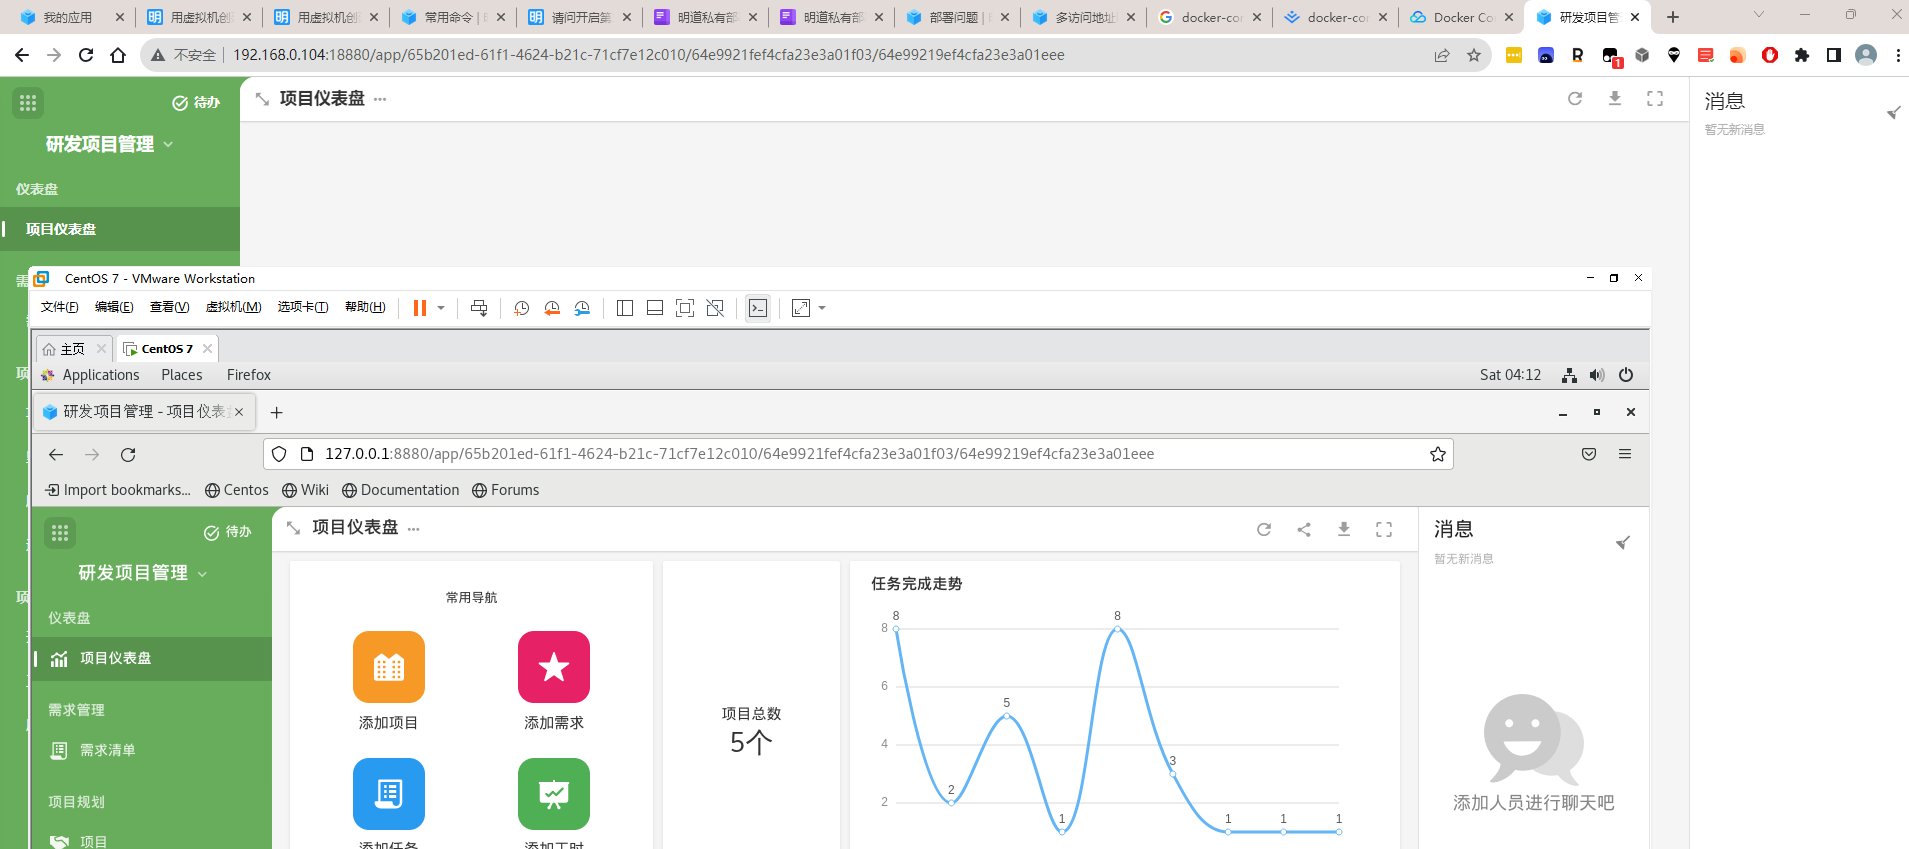This screenshot has width=1909, height=849.
Task: Click VMware's take snapshot clock icon
Action: 521,308
